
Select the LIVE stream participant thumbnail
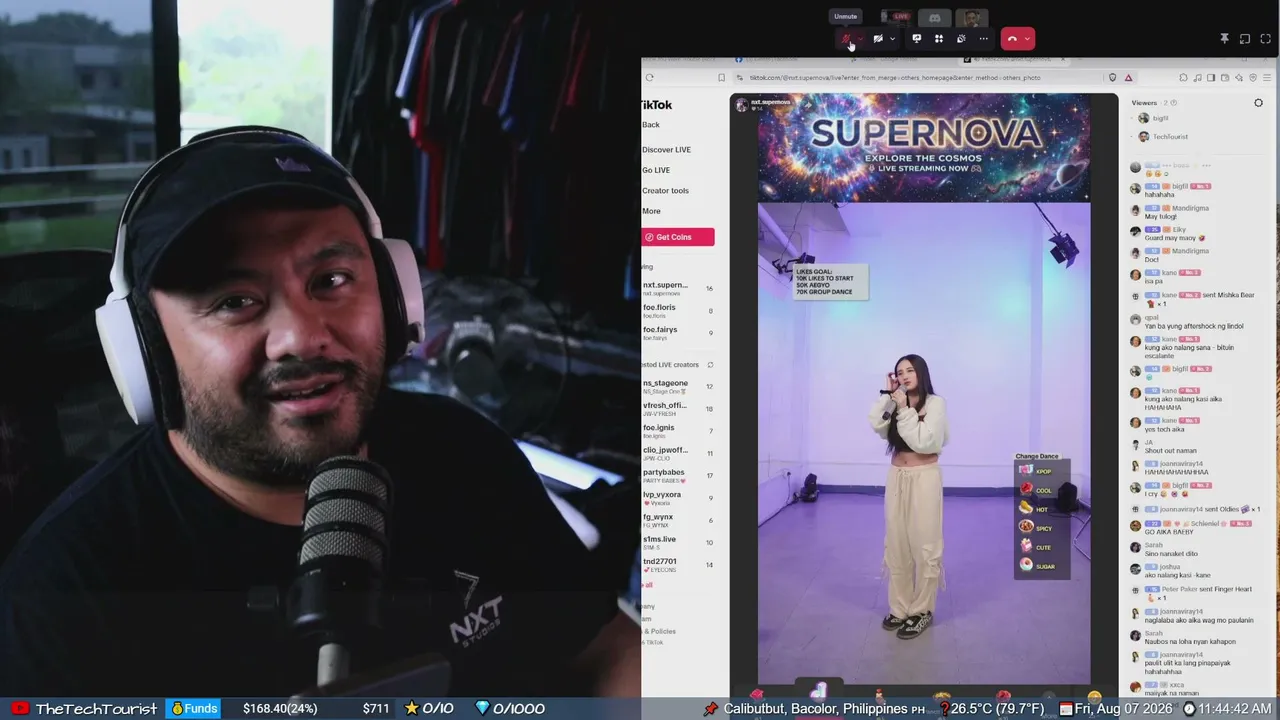pyautogui.click(x=895, y=17)
